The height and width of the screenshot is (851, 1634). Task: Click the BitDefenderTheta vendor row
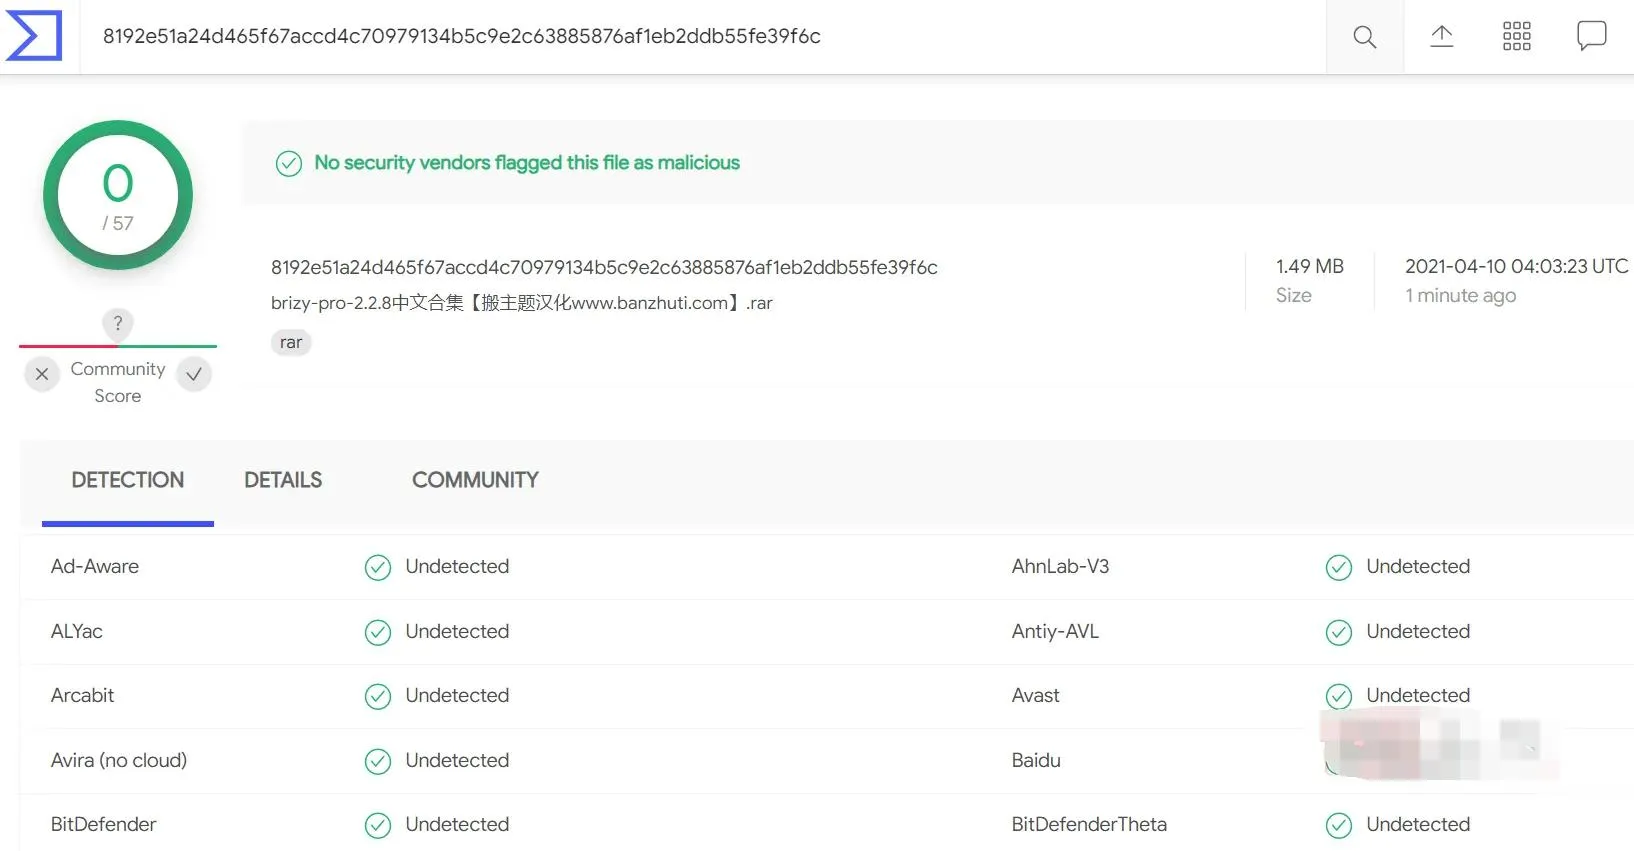(1318, 825)
